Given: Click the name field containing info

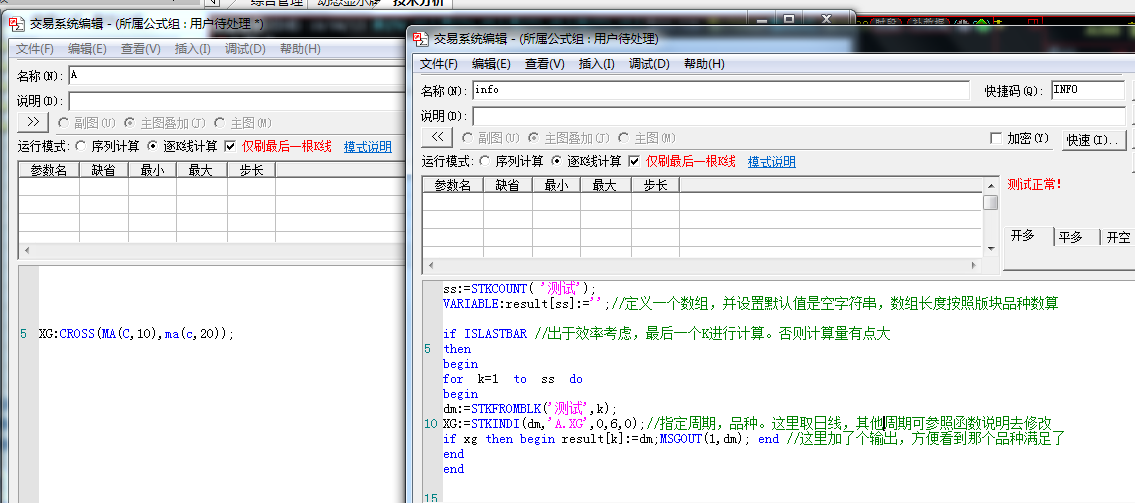Looking at the screenshot, I should tap(720, 90).
